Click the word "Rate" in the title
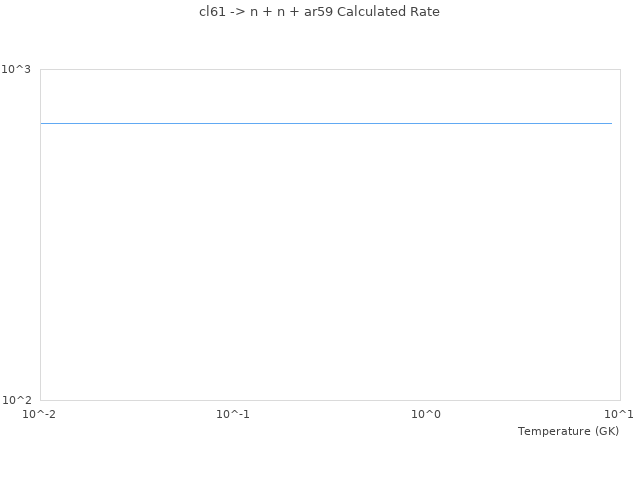640x480 pixels. coord(424,12)
